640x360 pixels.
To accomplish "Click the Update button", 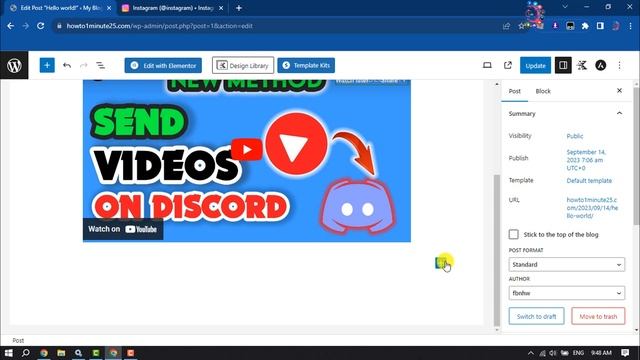I will [536, 65].
